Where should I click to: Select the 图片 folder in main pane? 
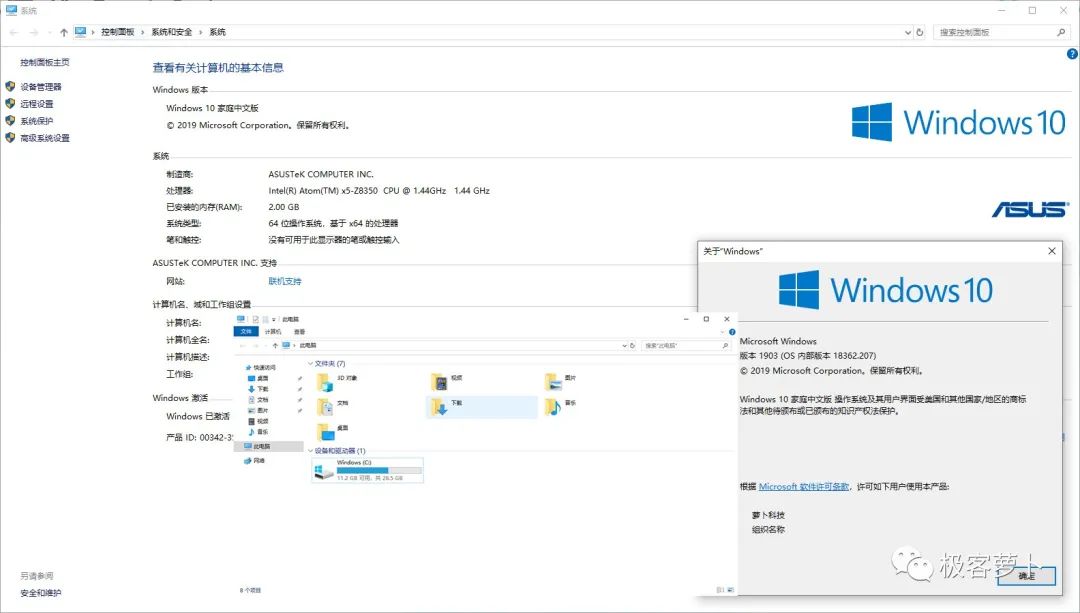pyautogui.click(x=561, y=382)
